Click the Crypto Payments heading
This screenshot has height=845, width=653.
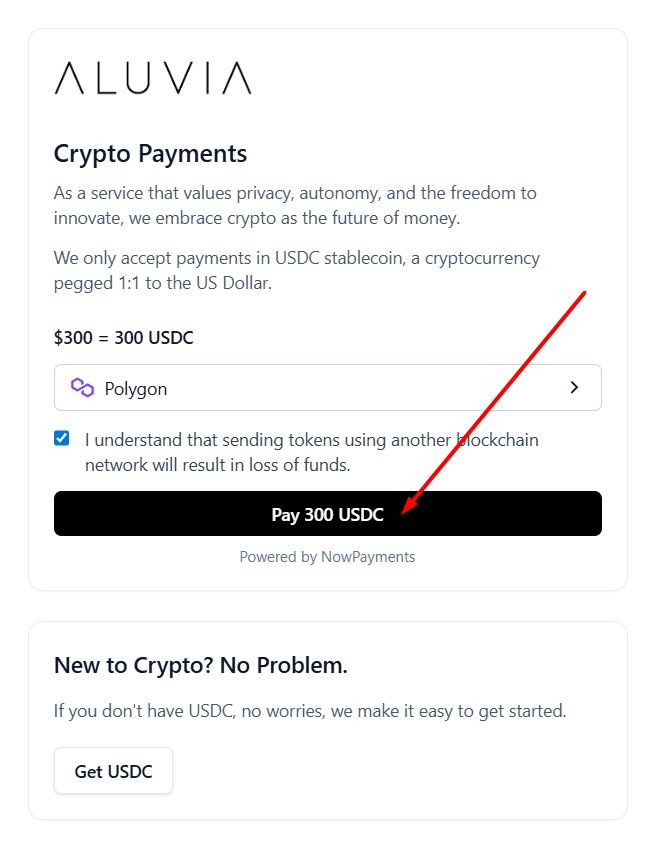[150, 154]
